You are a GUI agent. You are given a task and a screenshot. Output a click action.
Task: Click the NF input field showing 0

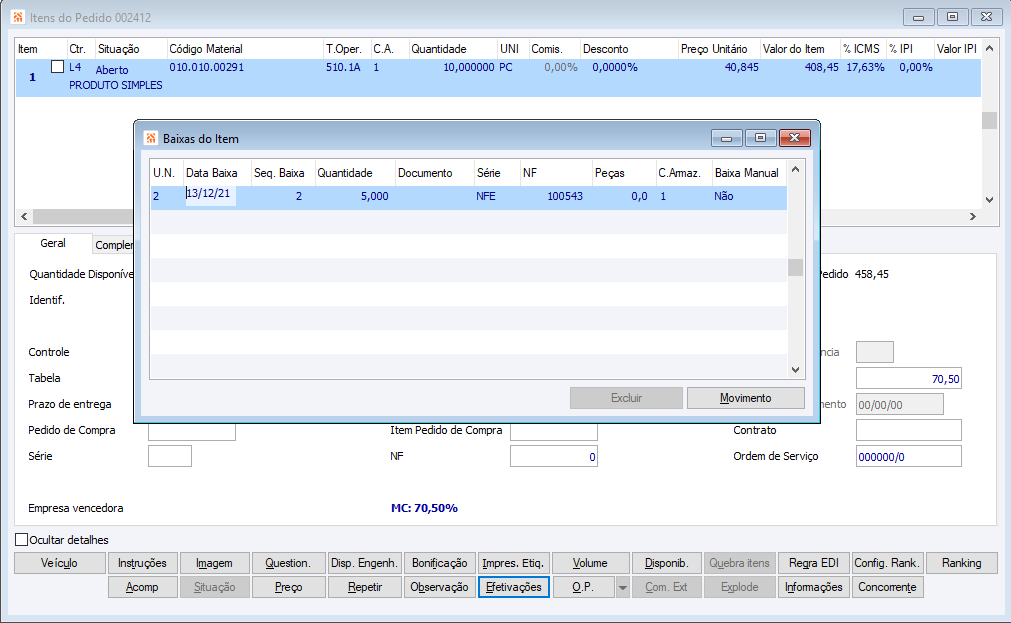[554, 456]
